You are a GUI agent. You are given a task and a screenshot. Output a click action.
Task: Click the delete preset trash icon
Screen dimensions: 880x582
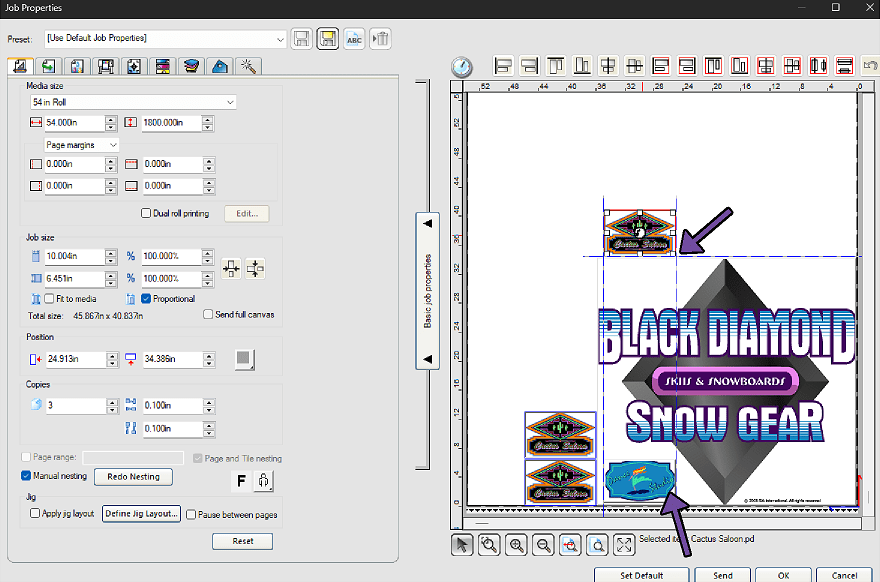coord(381,39)
